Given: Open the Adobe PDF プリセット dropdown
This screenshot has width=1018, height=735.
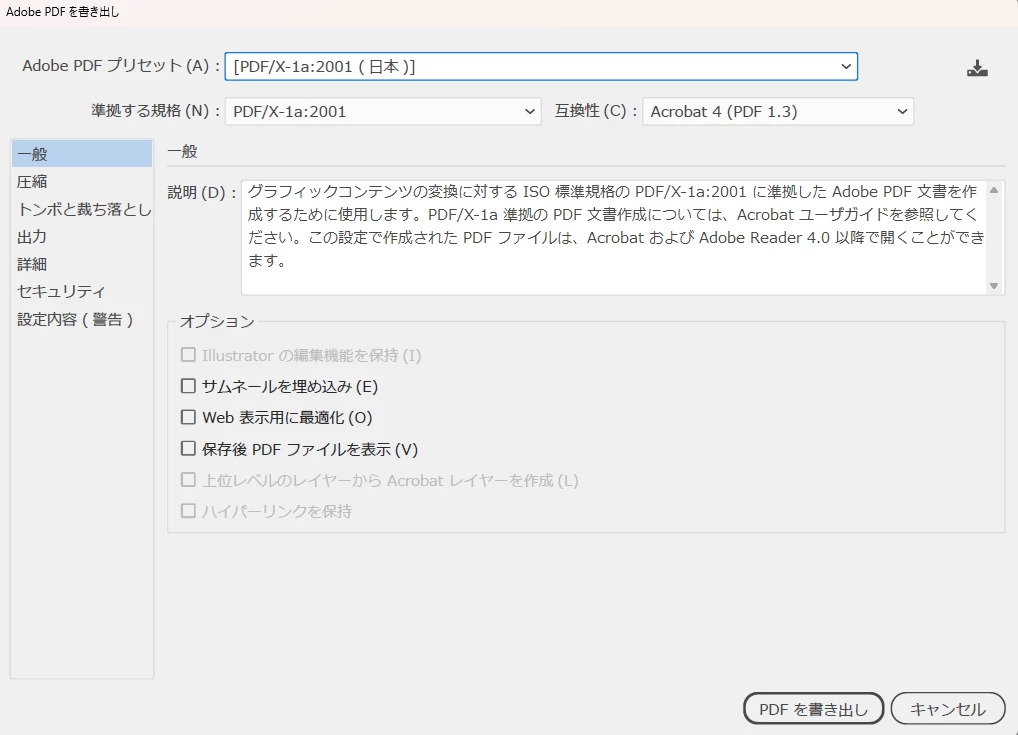Looking at the screenshot, I should point(541,67).
